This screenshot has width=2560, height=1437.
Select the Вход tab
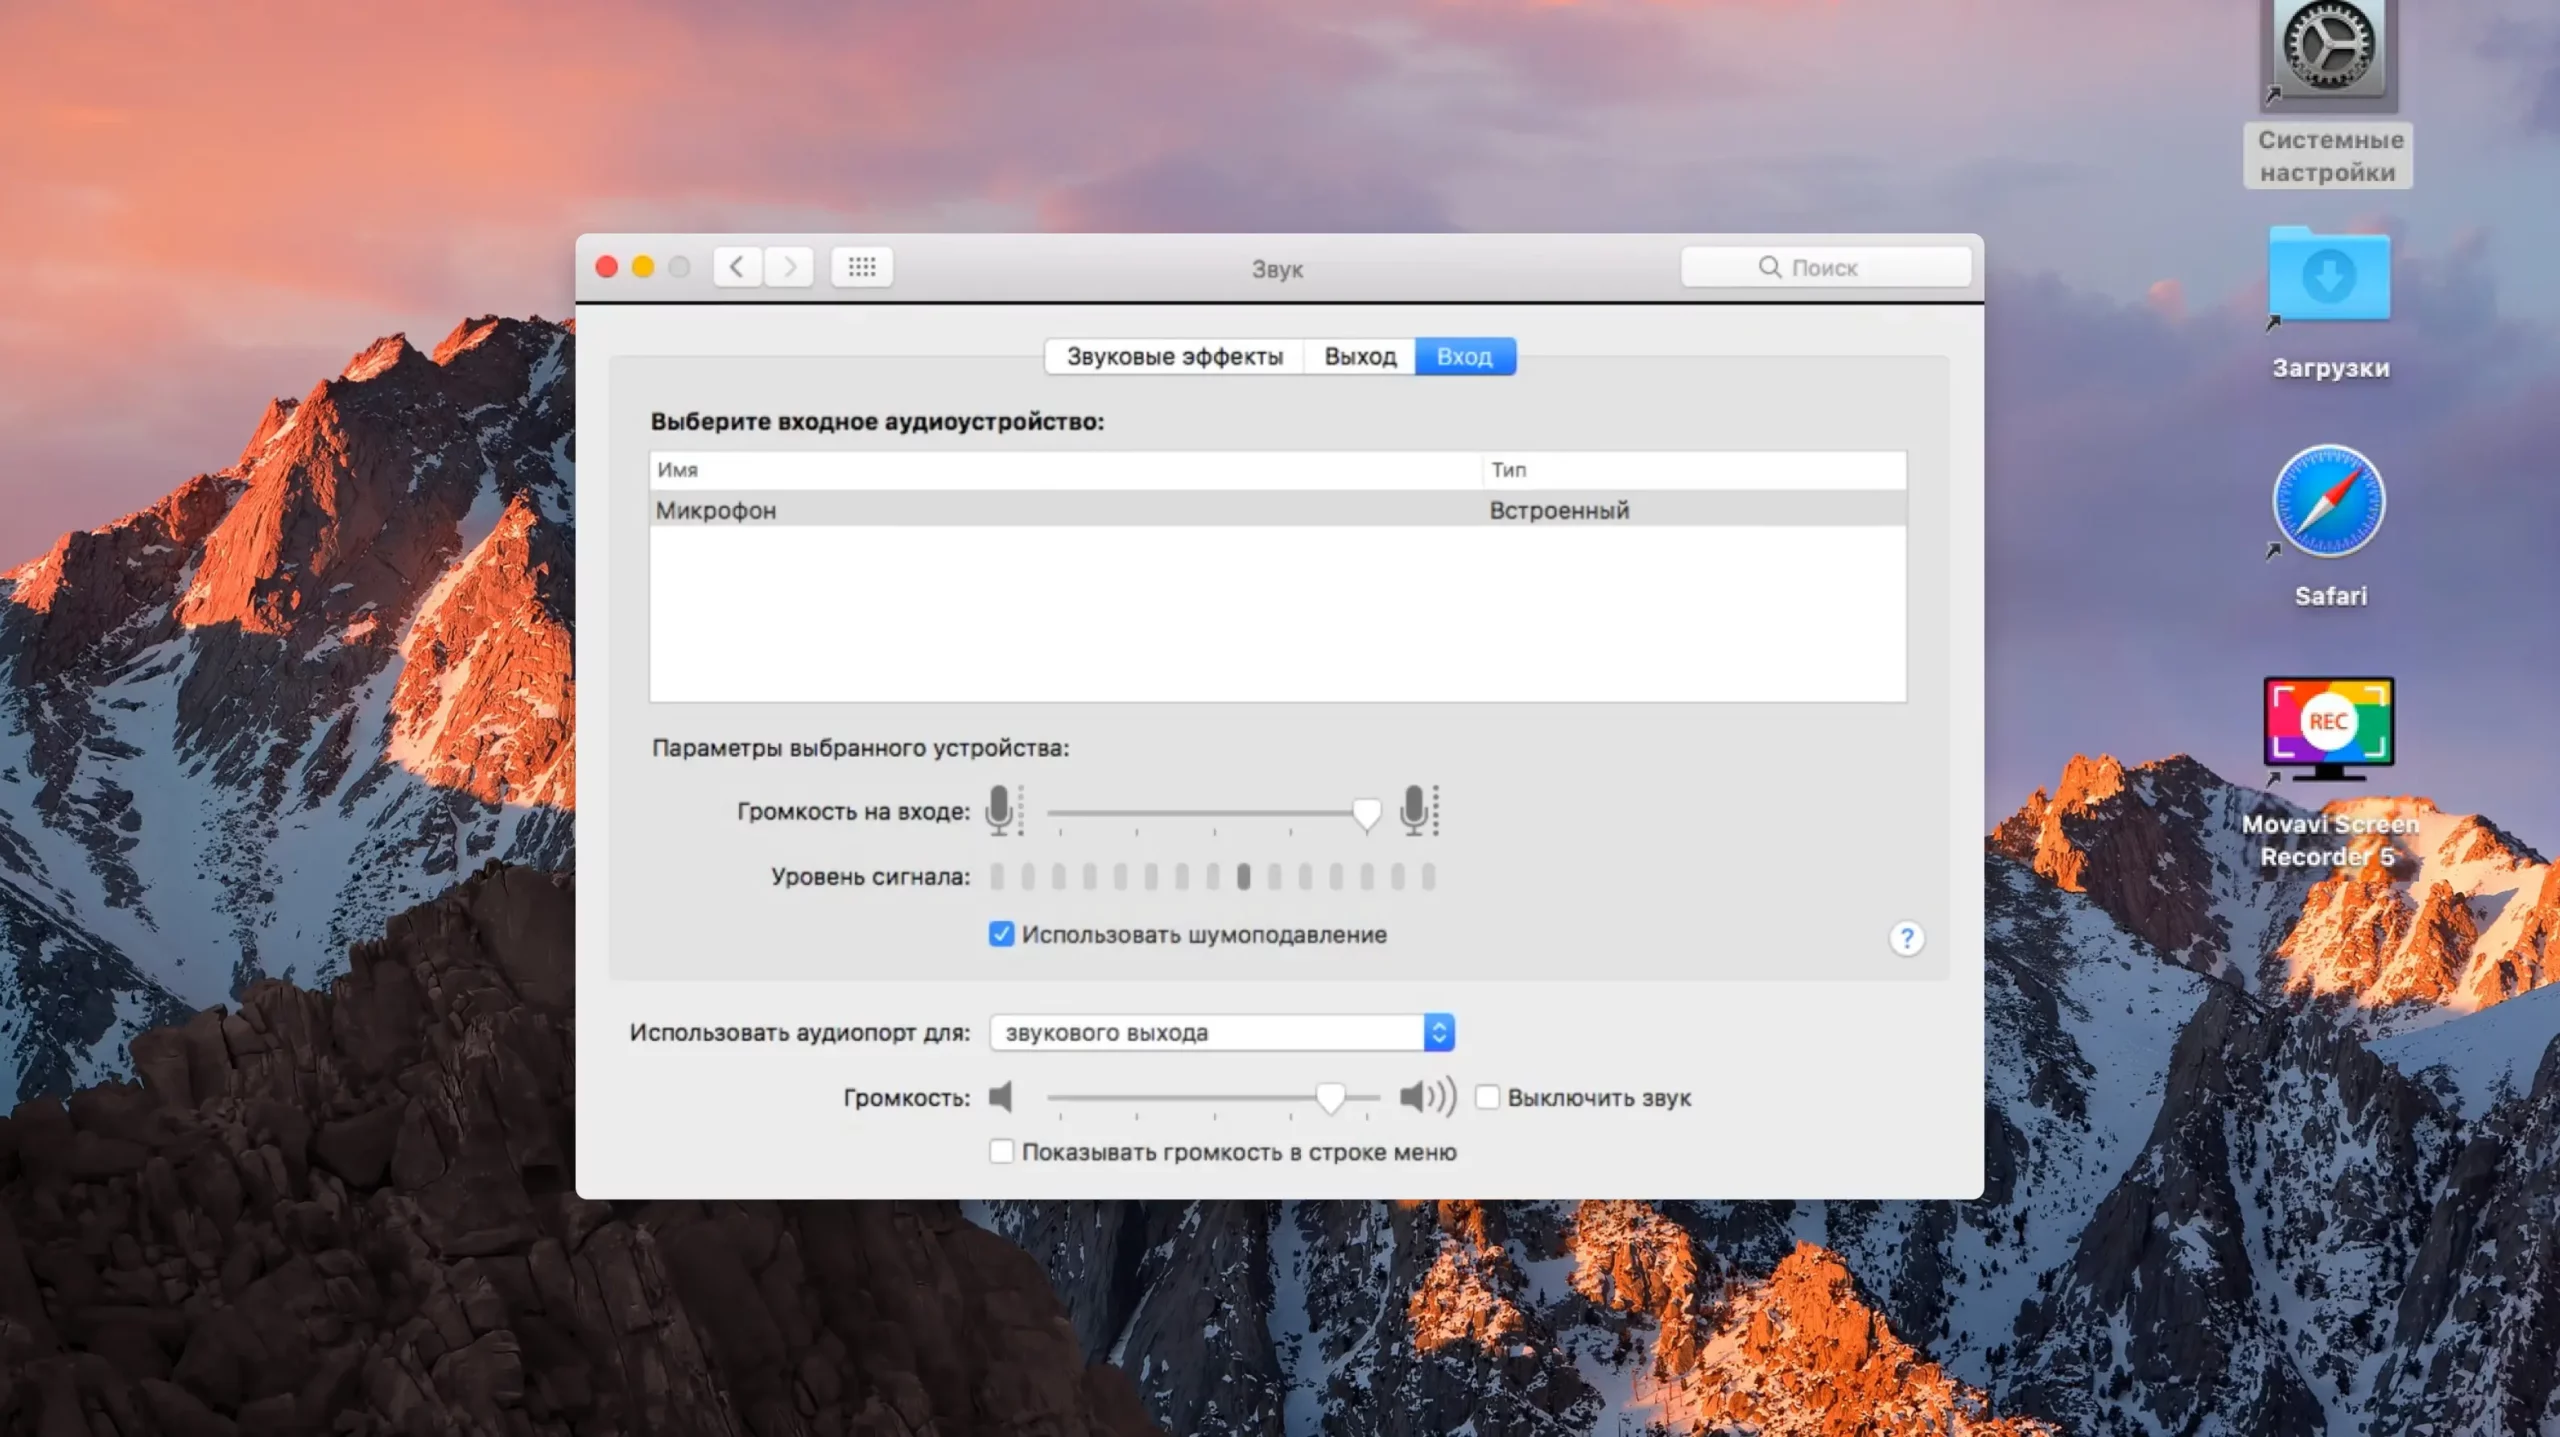tap(1464, 356)
